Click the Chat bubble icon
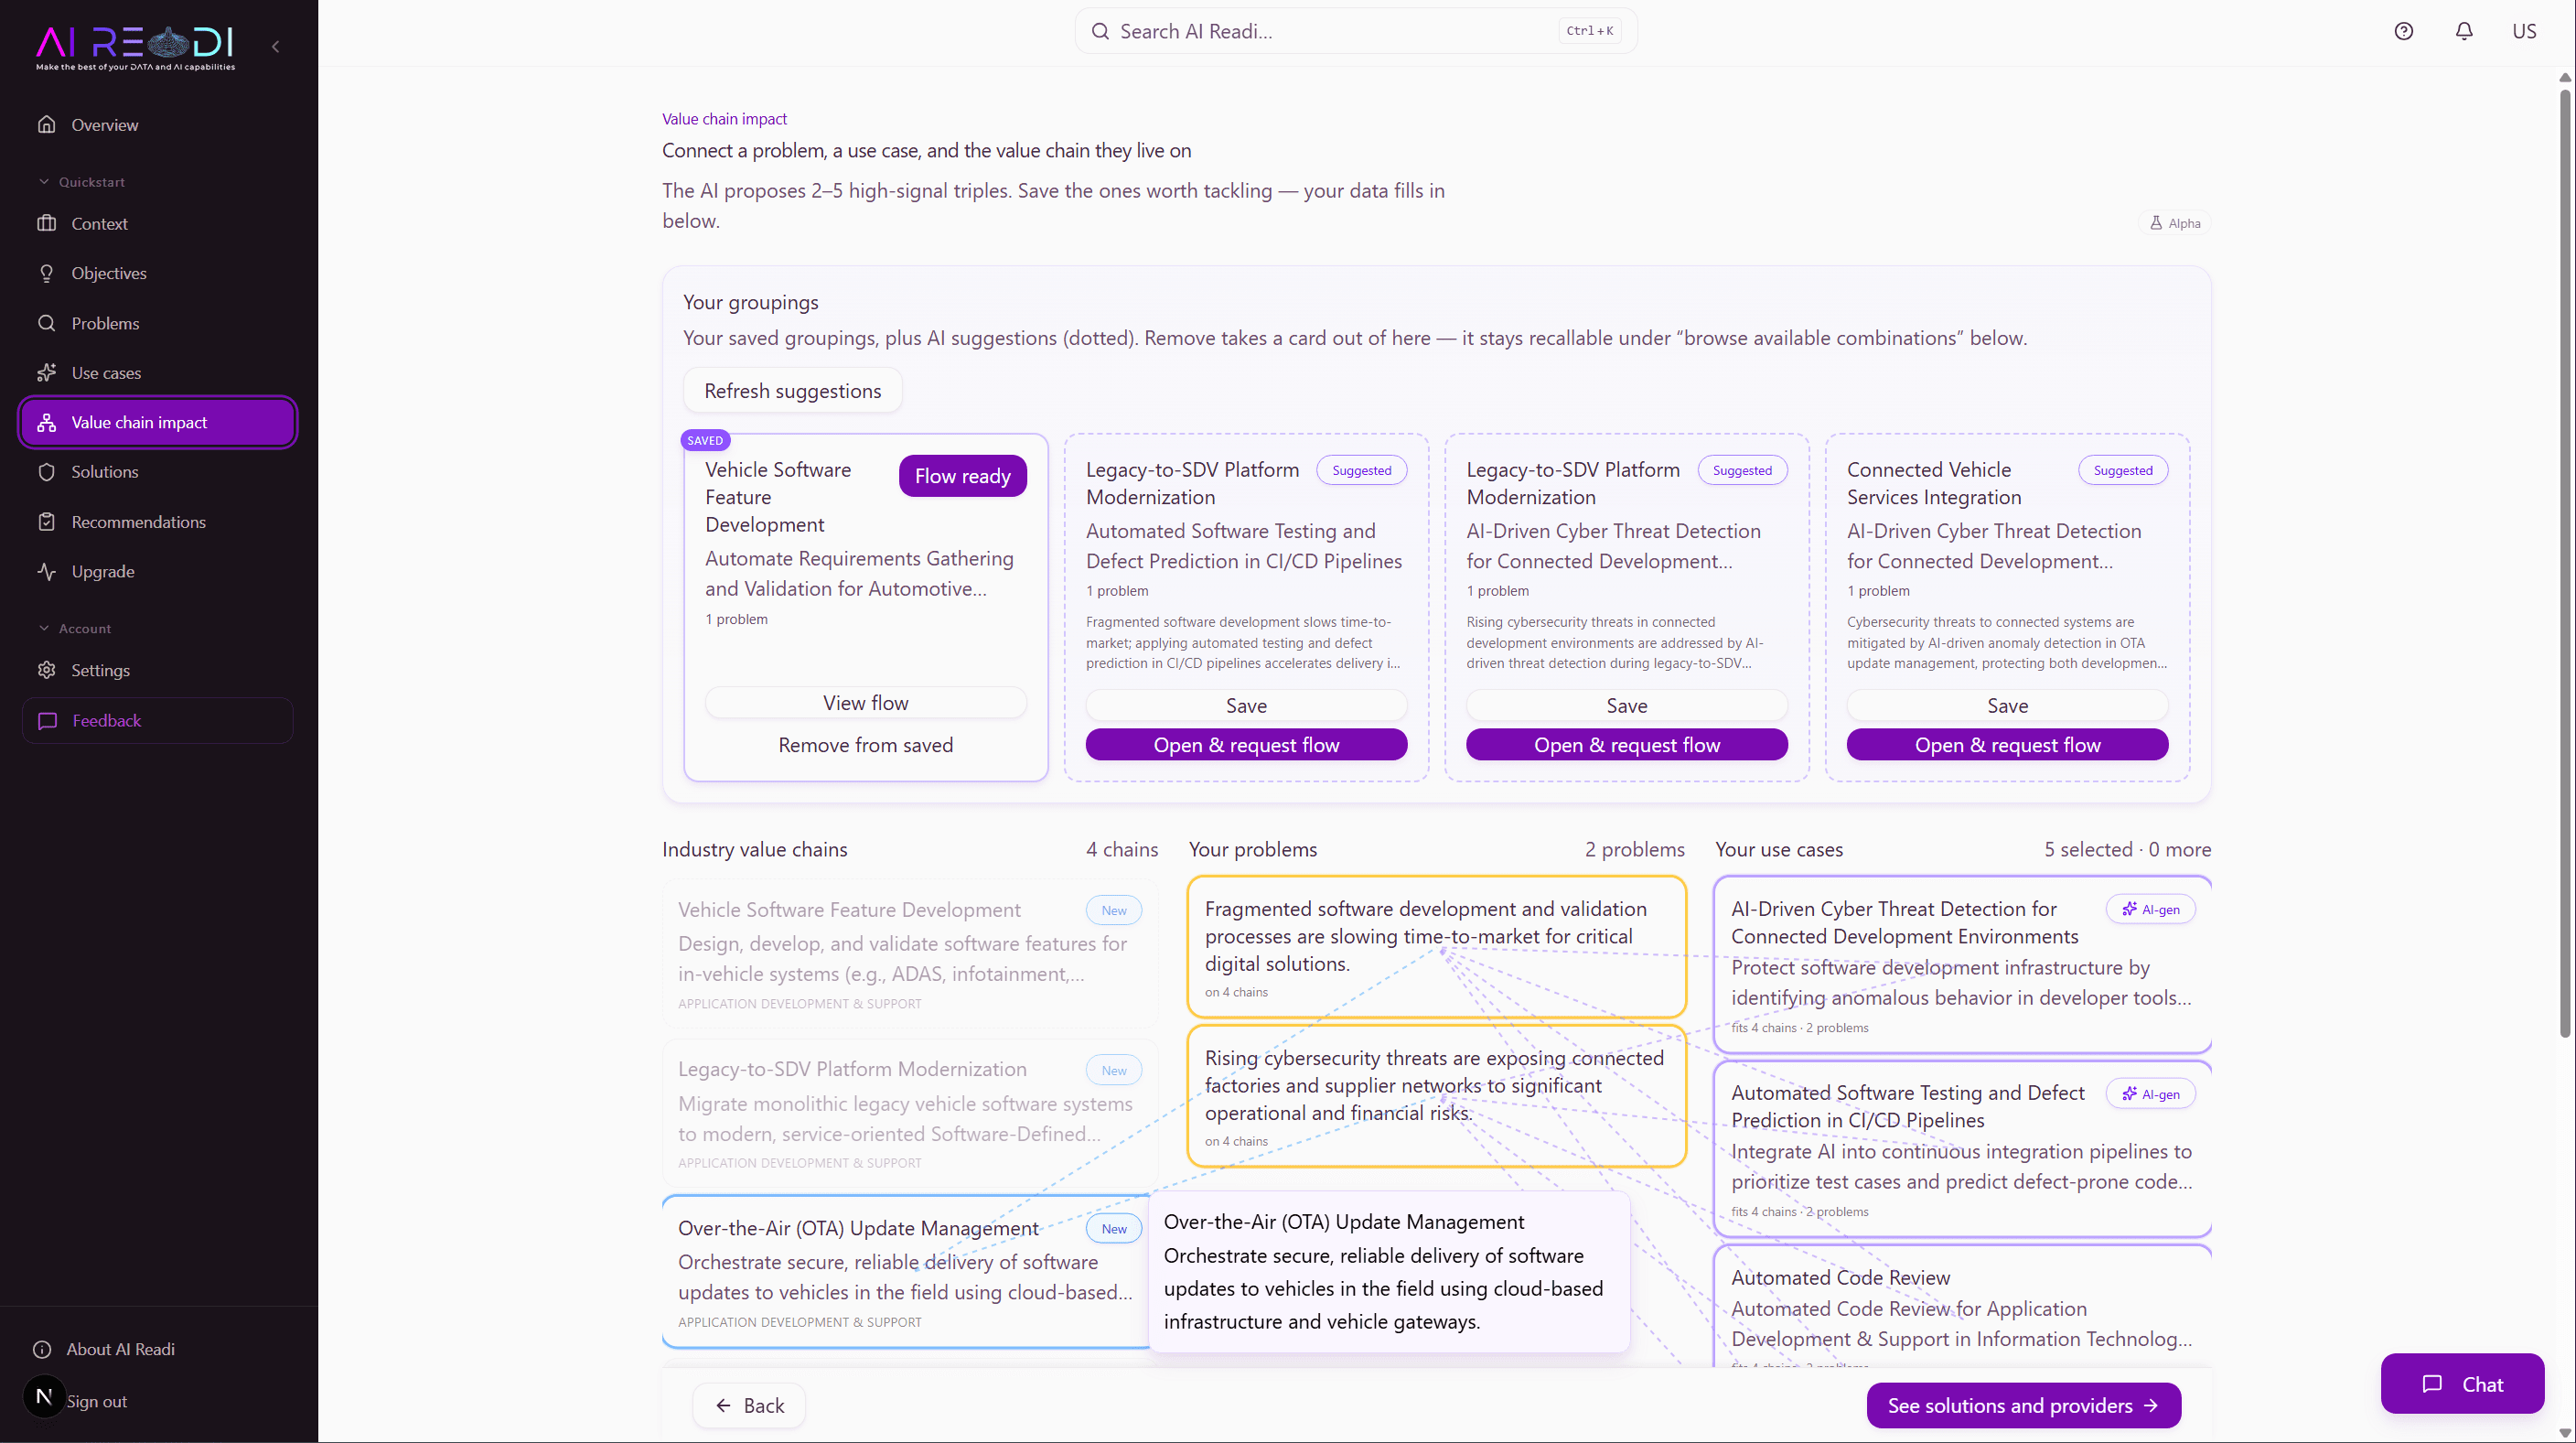This screenshot has width=2576, height=1443. tap(2432, 1384)
